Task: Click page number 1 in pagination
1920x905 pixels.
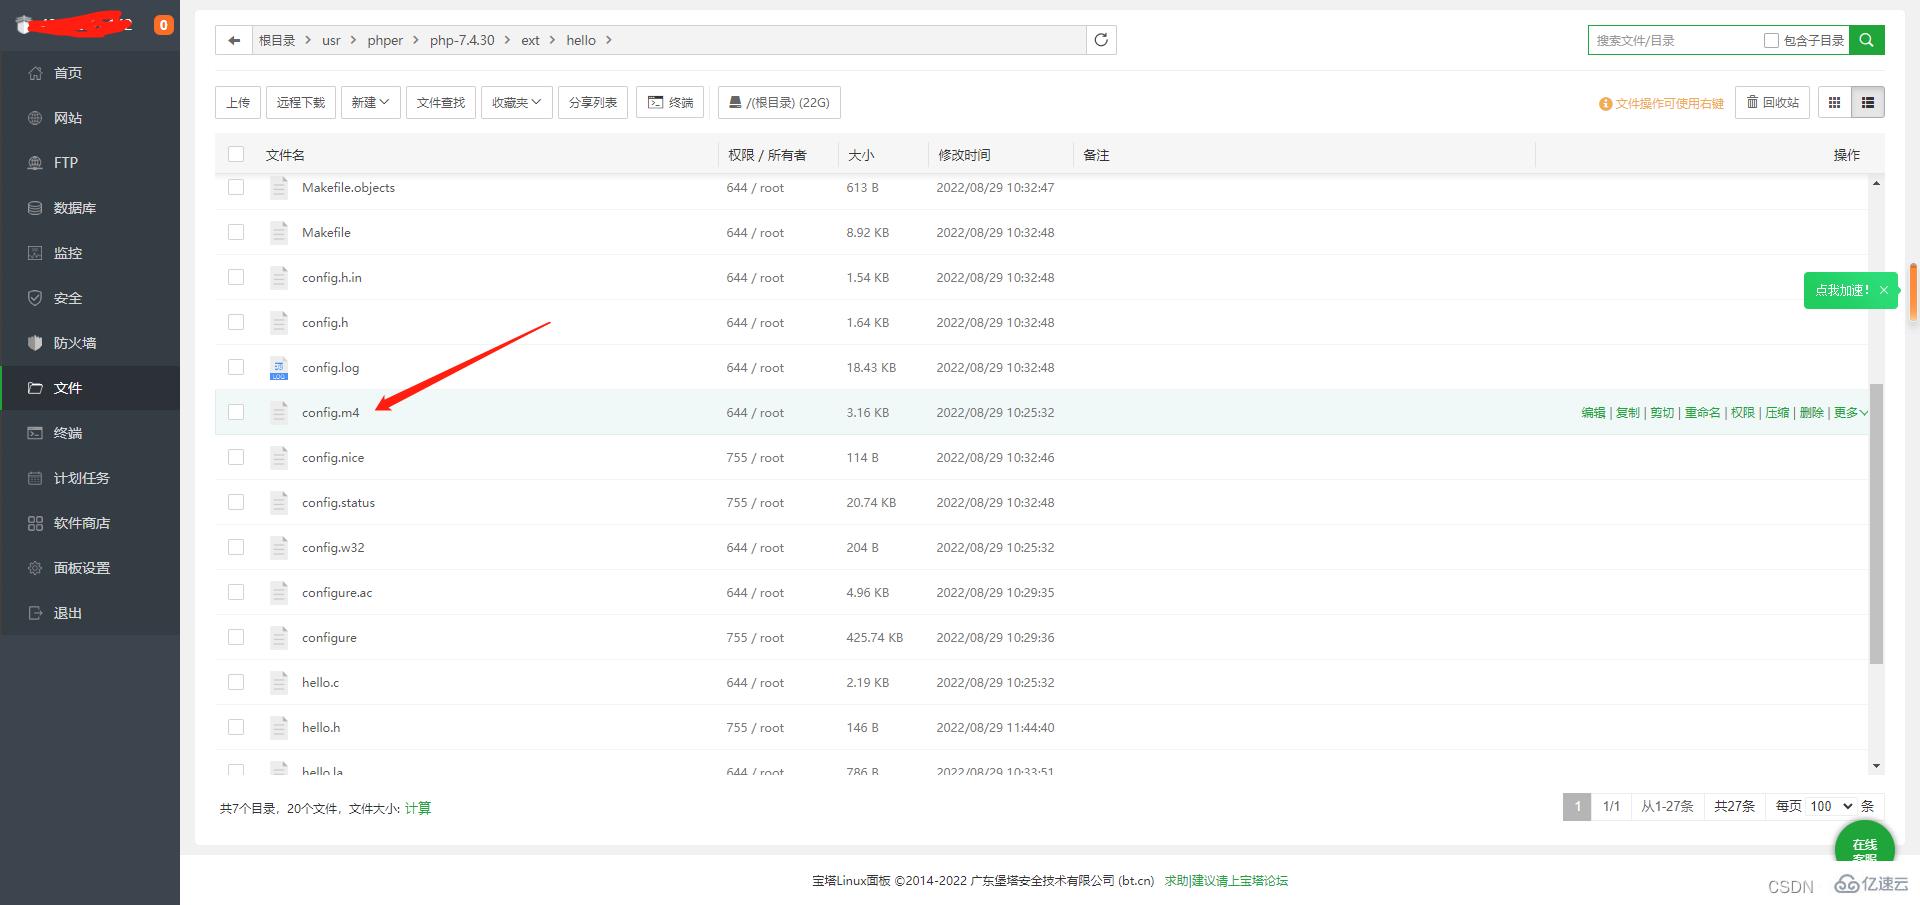Action: (x=1577, y=806)
